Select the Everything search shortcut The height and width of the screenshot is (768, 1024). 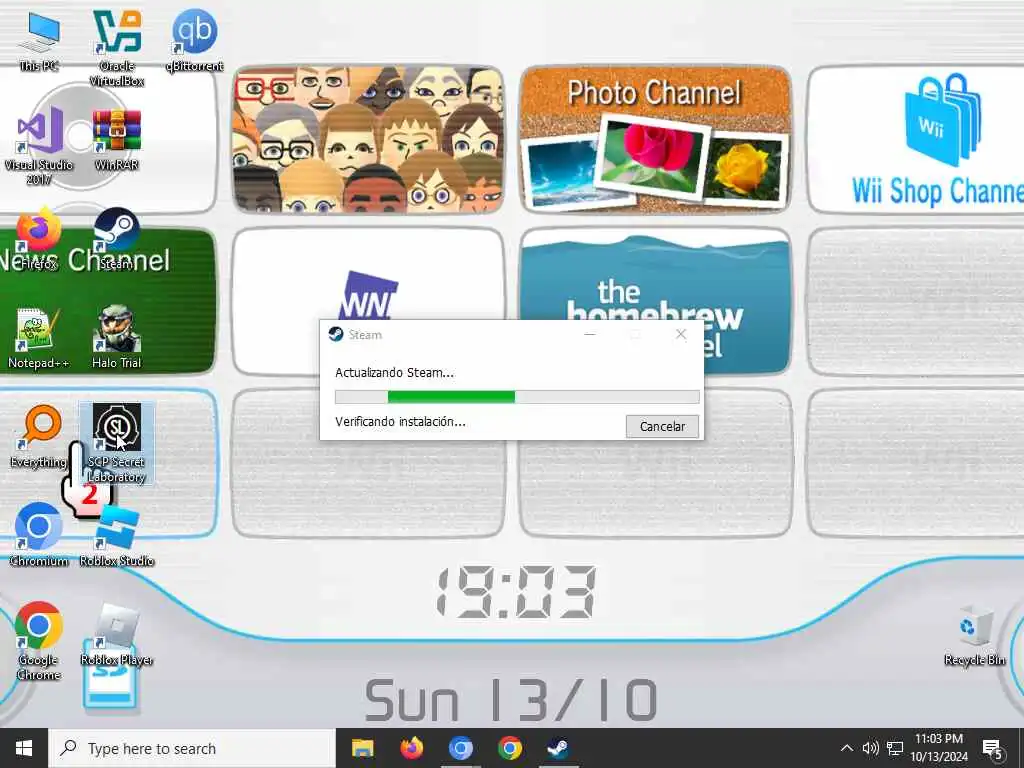coord(39,436)
